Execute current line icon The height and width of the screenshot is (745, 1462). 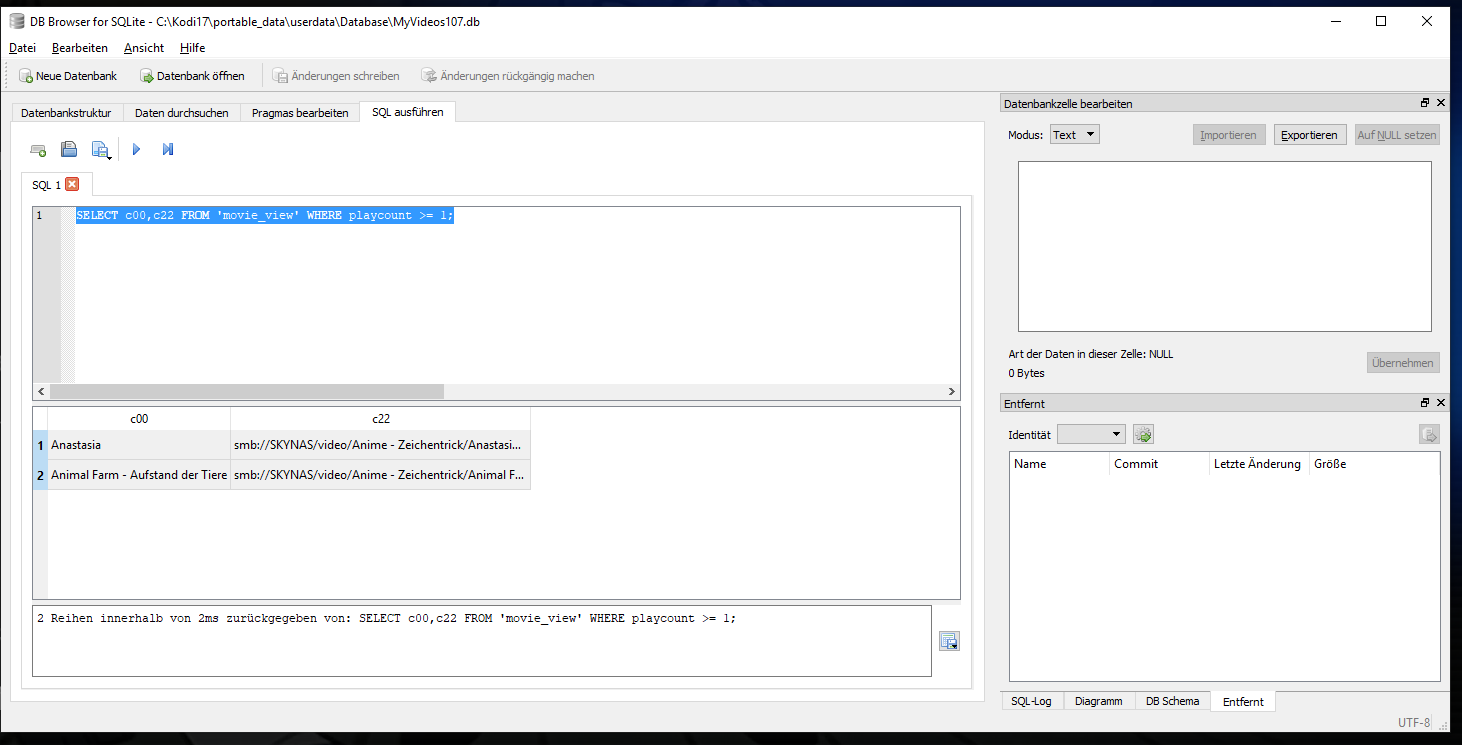(x=168, y=150)
